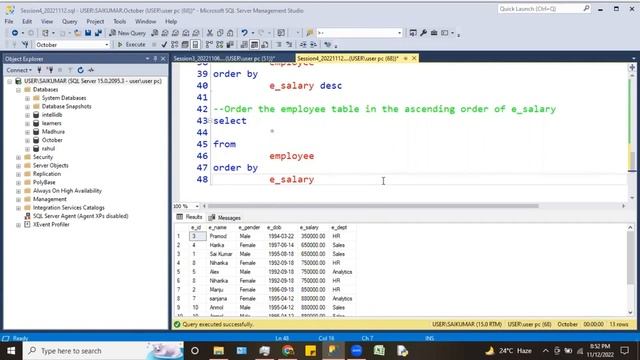The height and width of the screenshot is (360, 640).
Task: Click the Quick Launch search field
Action: point(543,9)
